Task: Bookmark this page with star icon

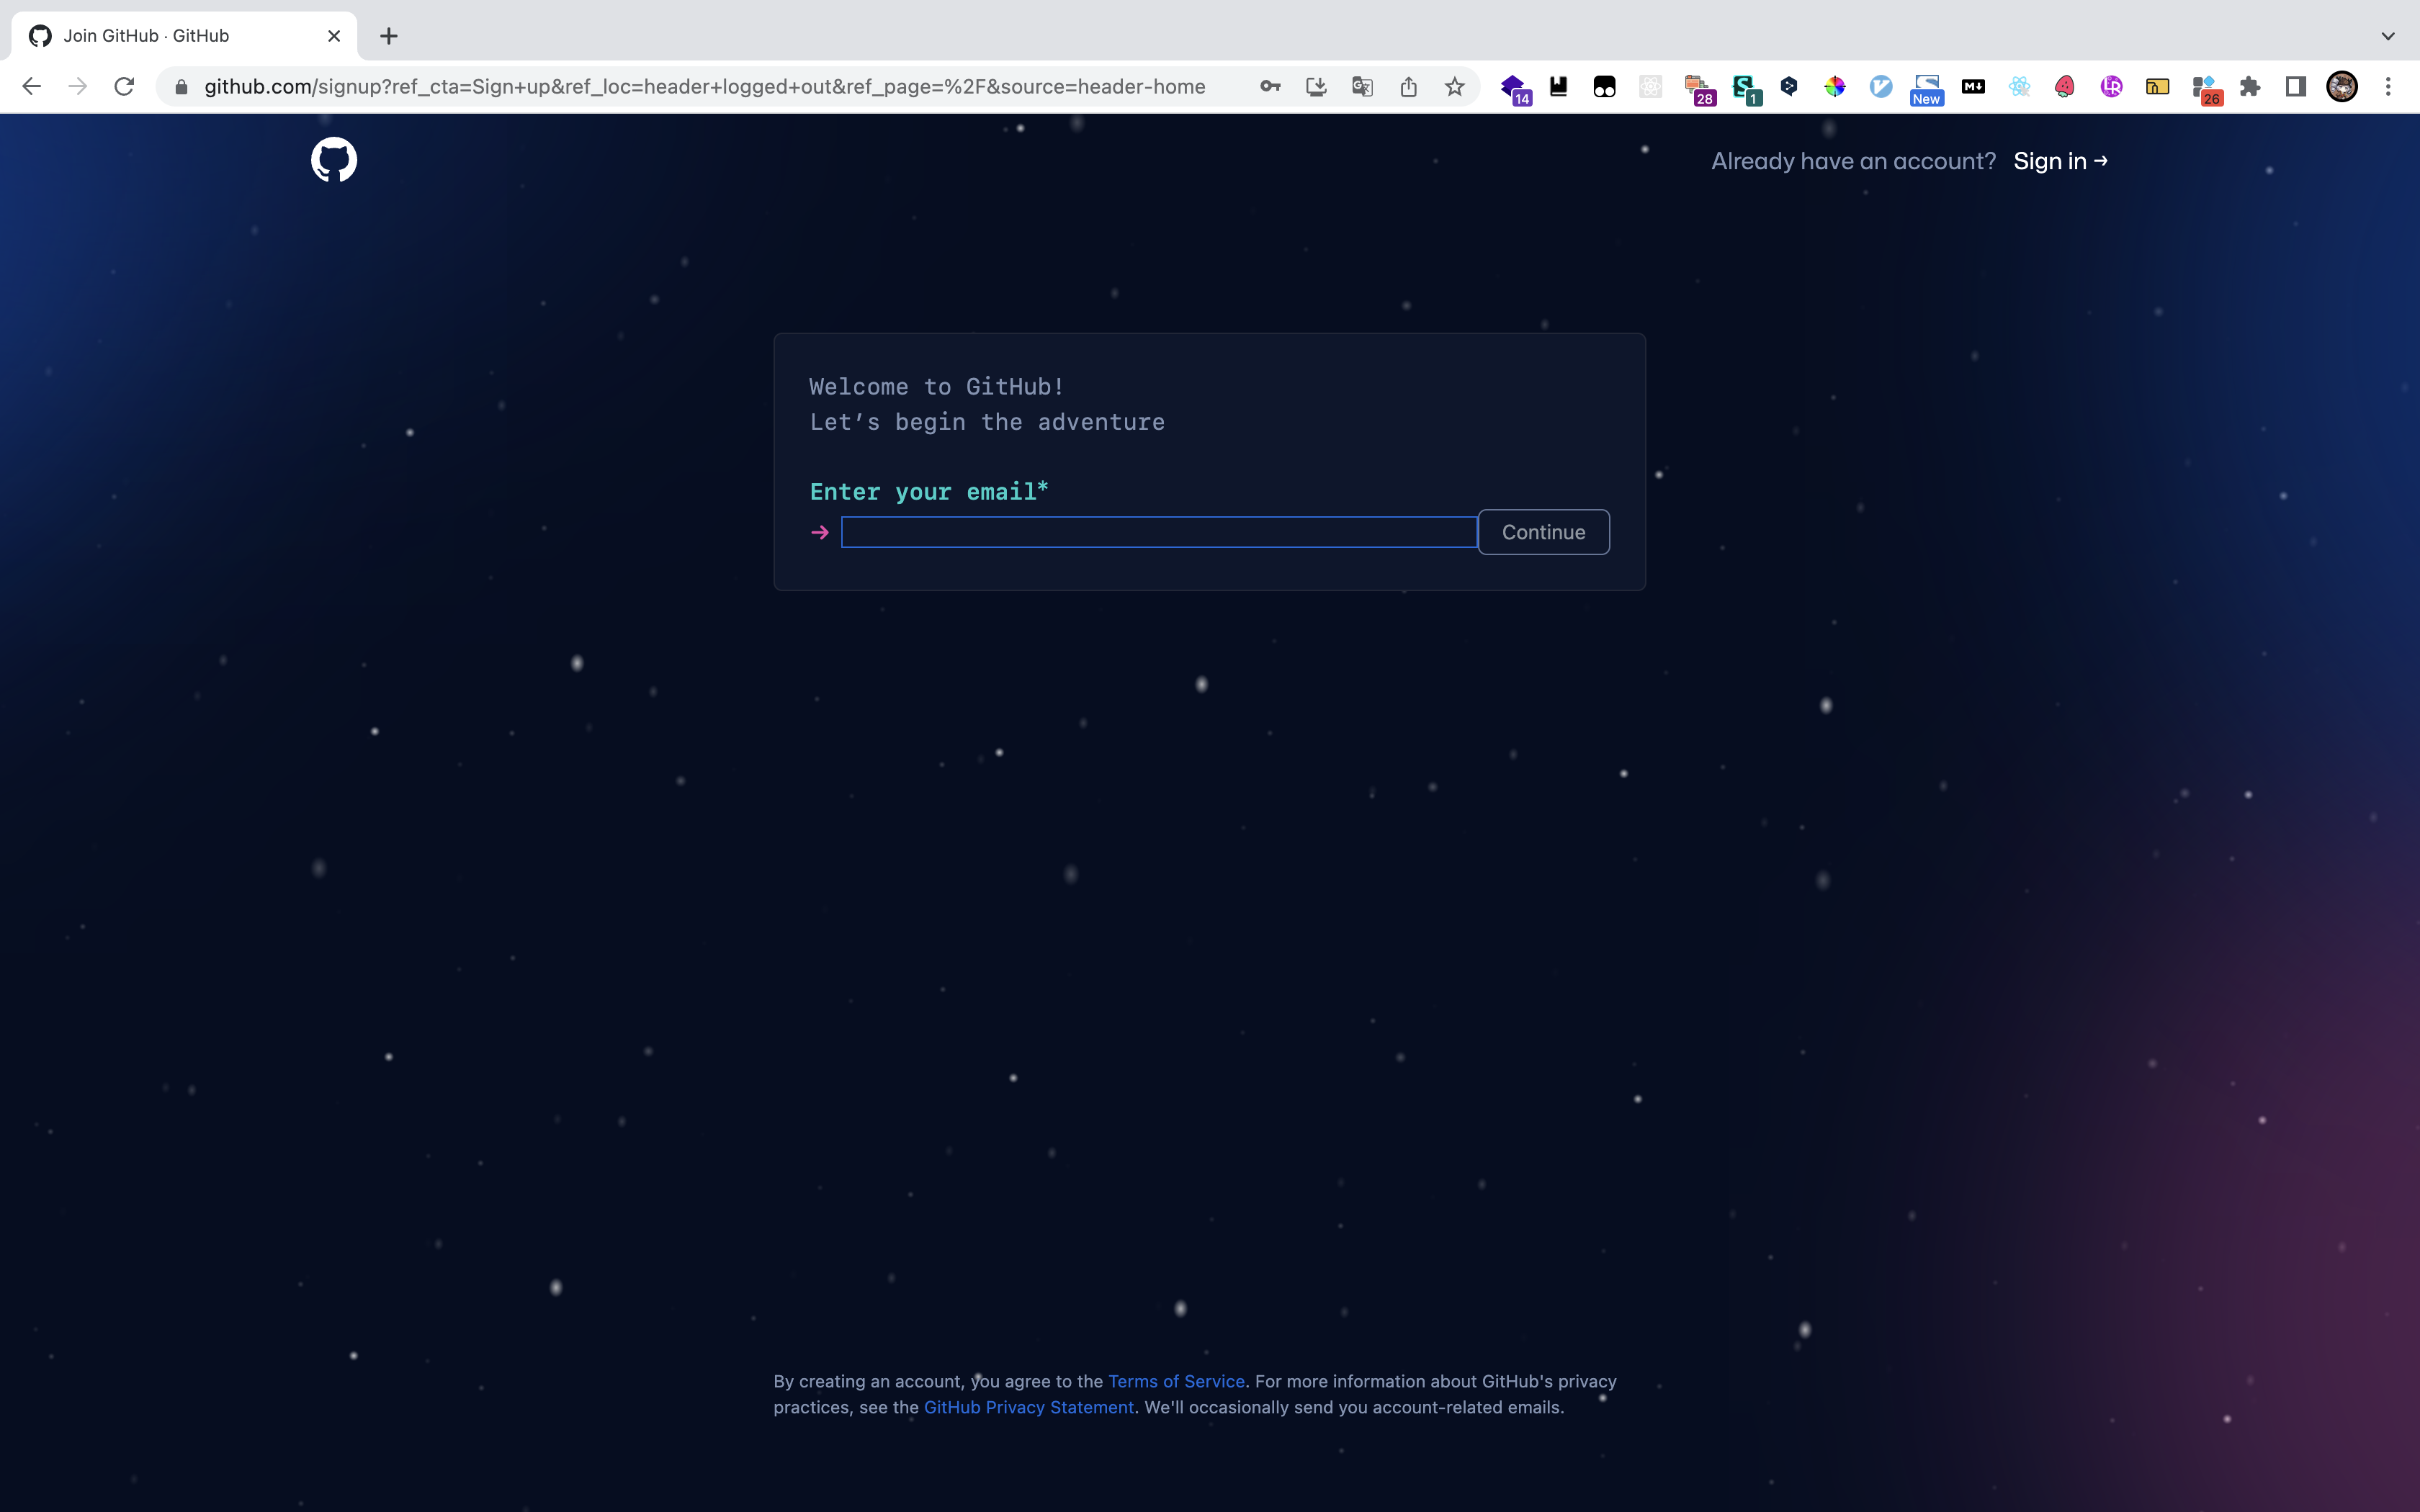Action: coord(1454,87)
